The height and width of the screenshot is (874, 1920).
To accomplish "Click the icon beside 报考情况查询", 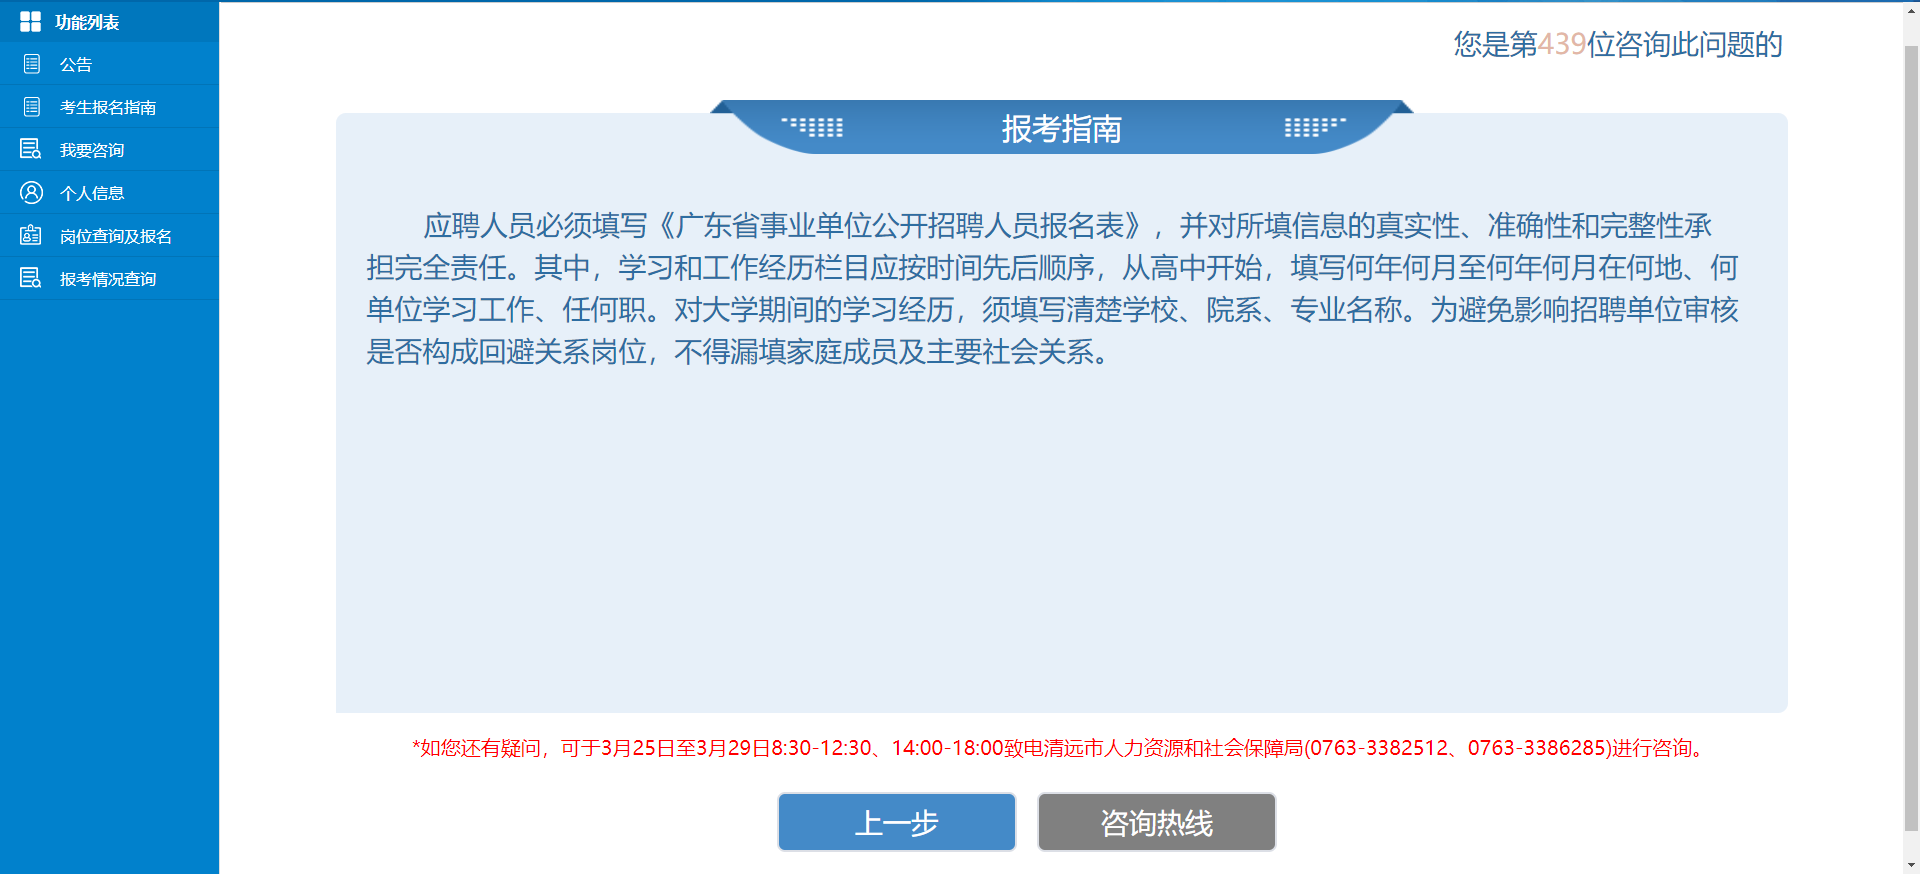I will [x=31, y=279].
